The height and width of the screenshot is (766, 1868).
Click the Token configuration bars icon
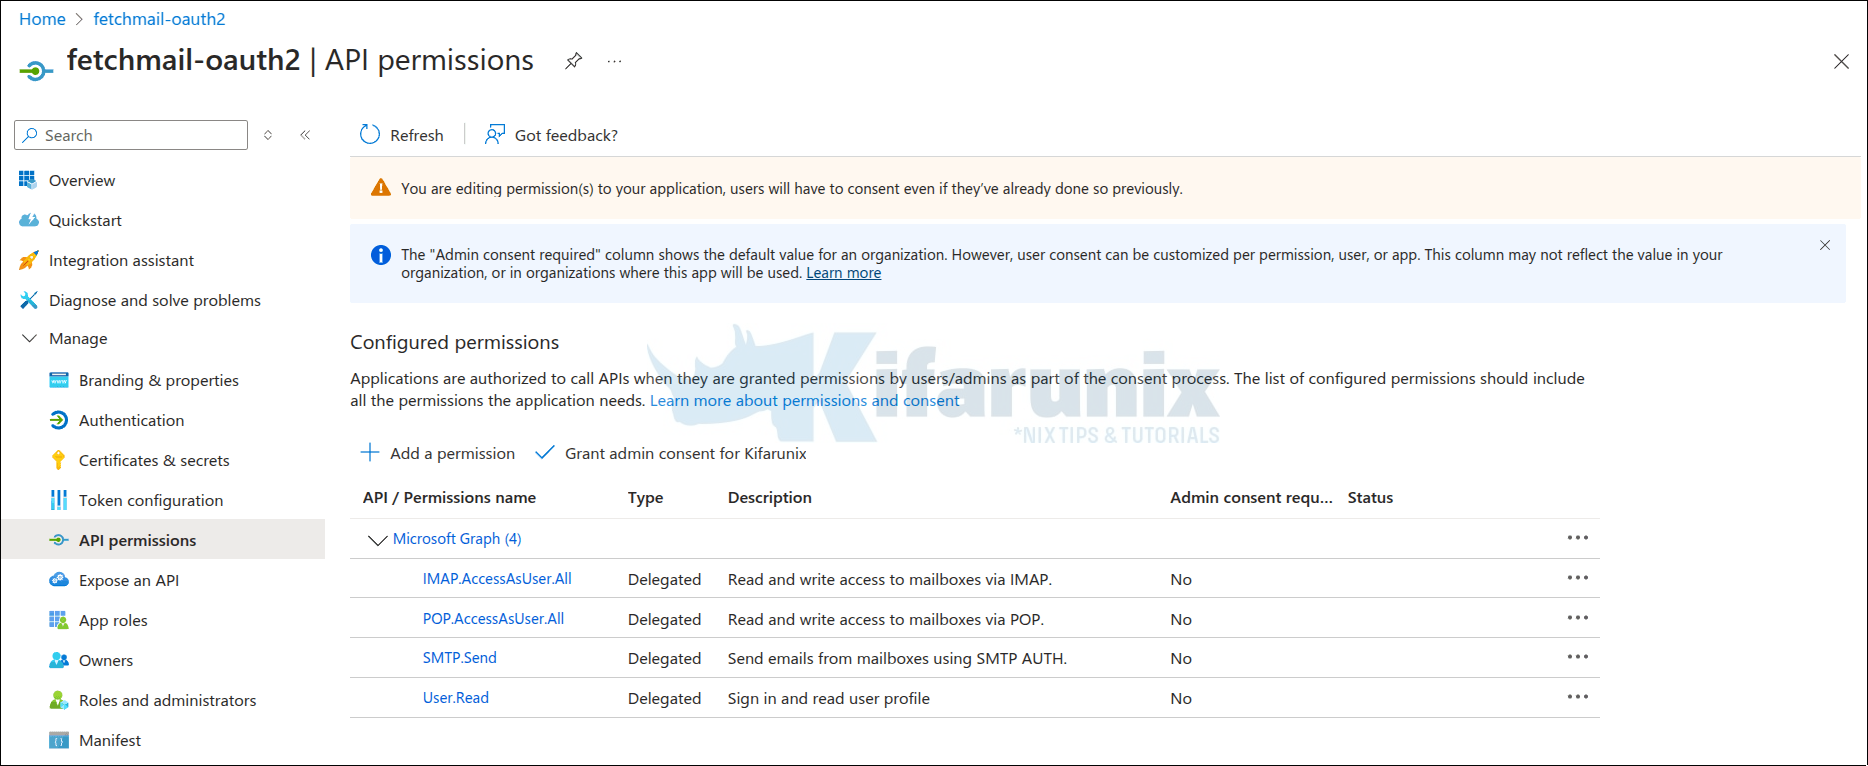[x=59, y=500]
